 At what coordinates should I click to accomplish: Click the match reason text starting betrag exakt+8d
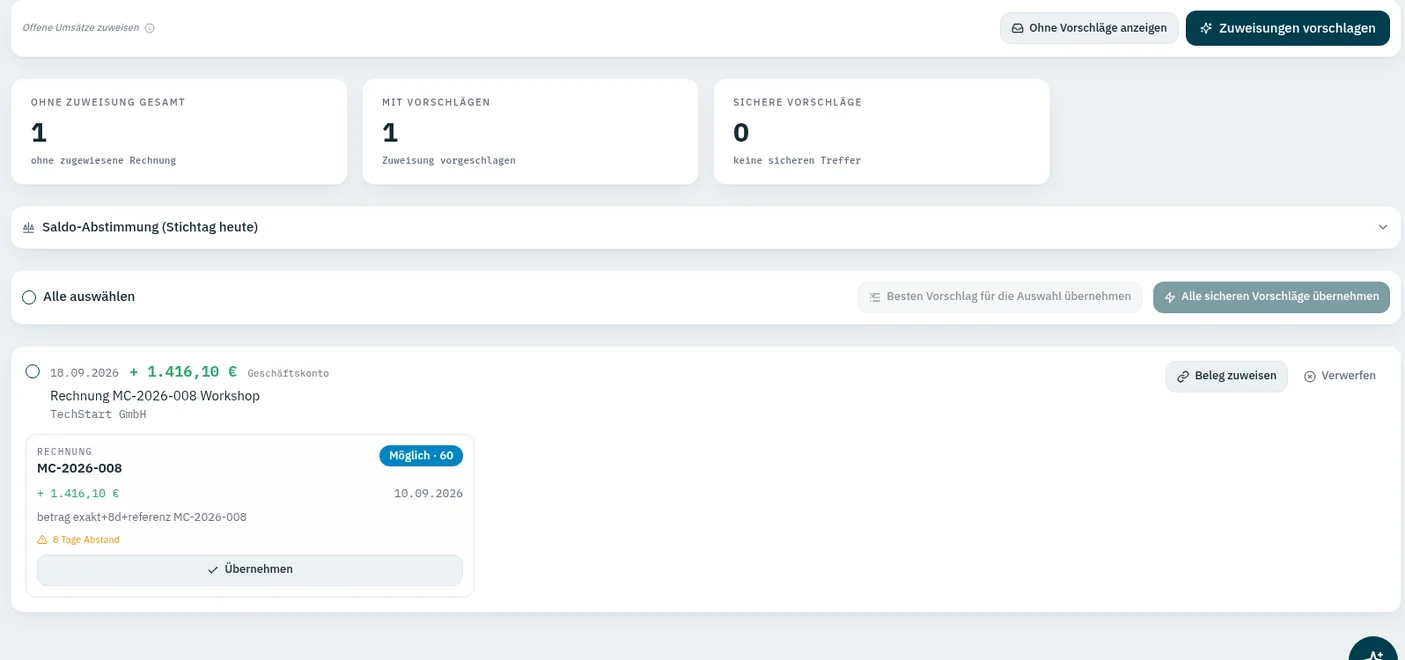pyautogui.click(x=142, y=517)
